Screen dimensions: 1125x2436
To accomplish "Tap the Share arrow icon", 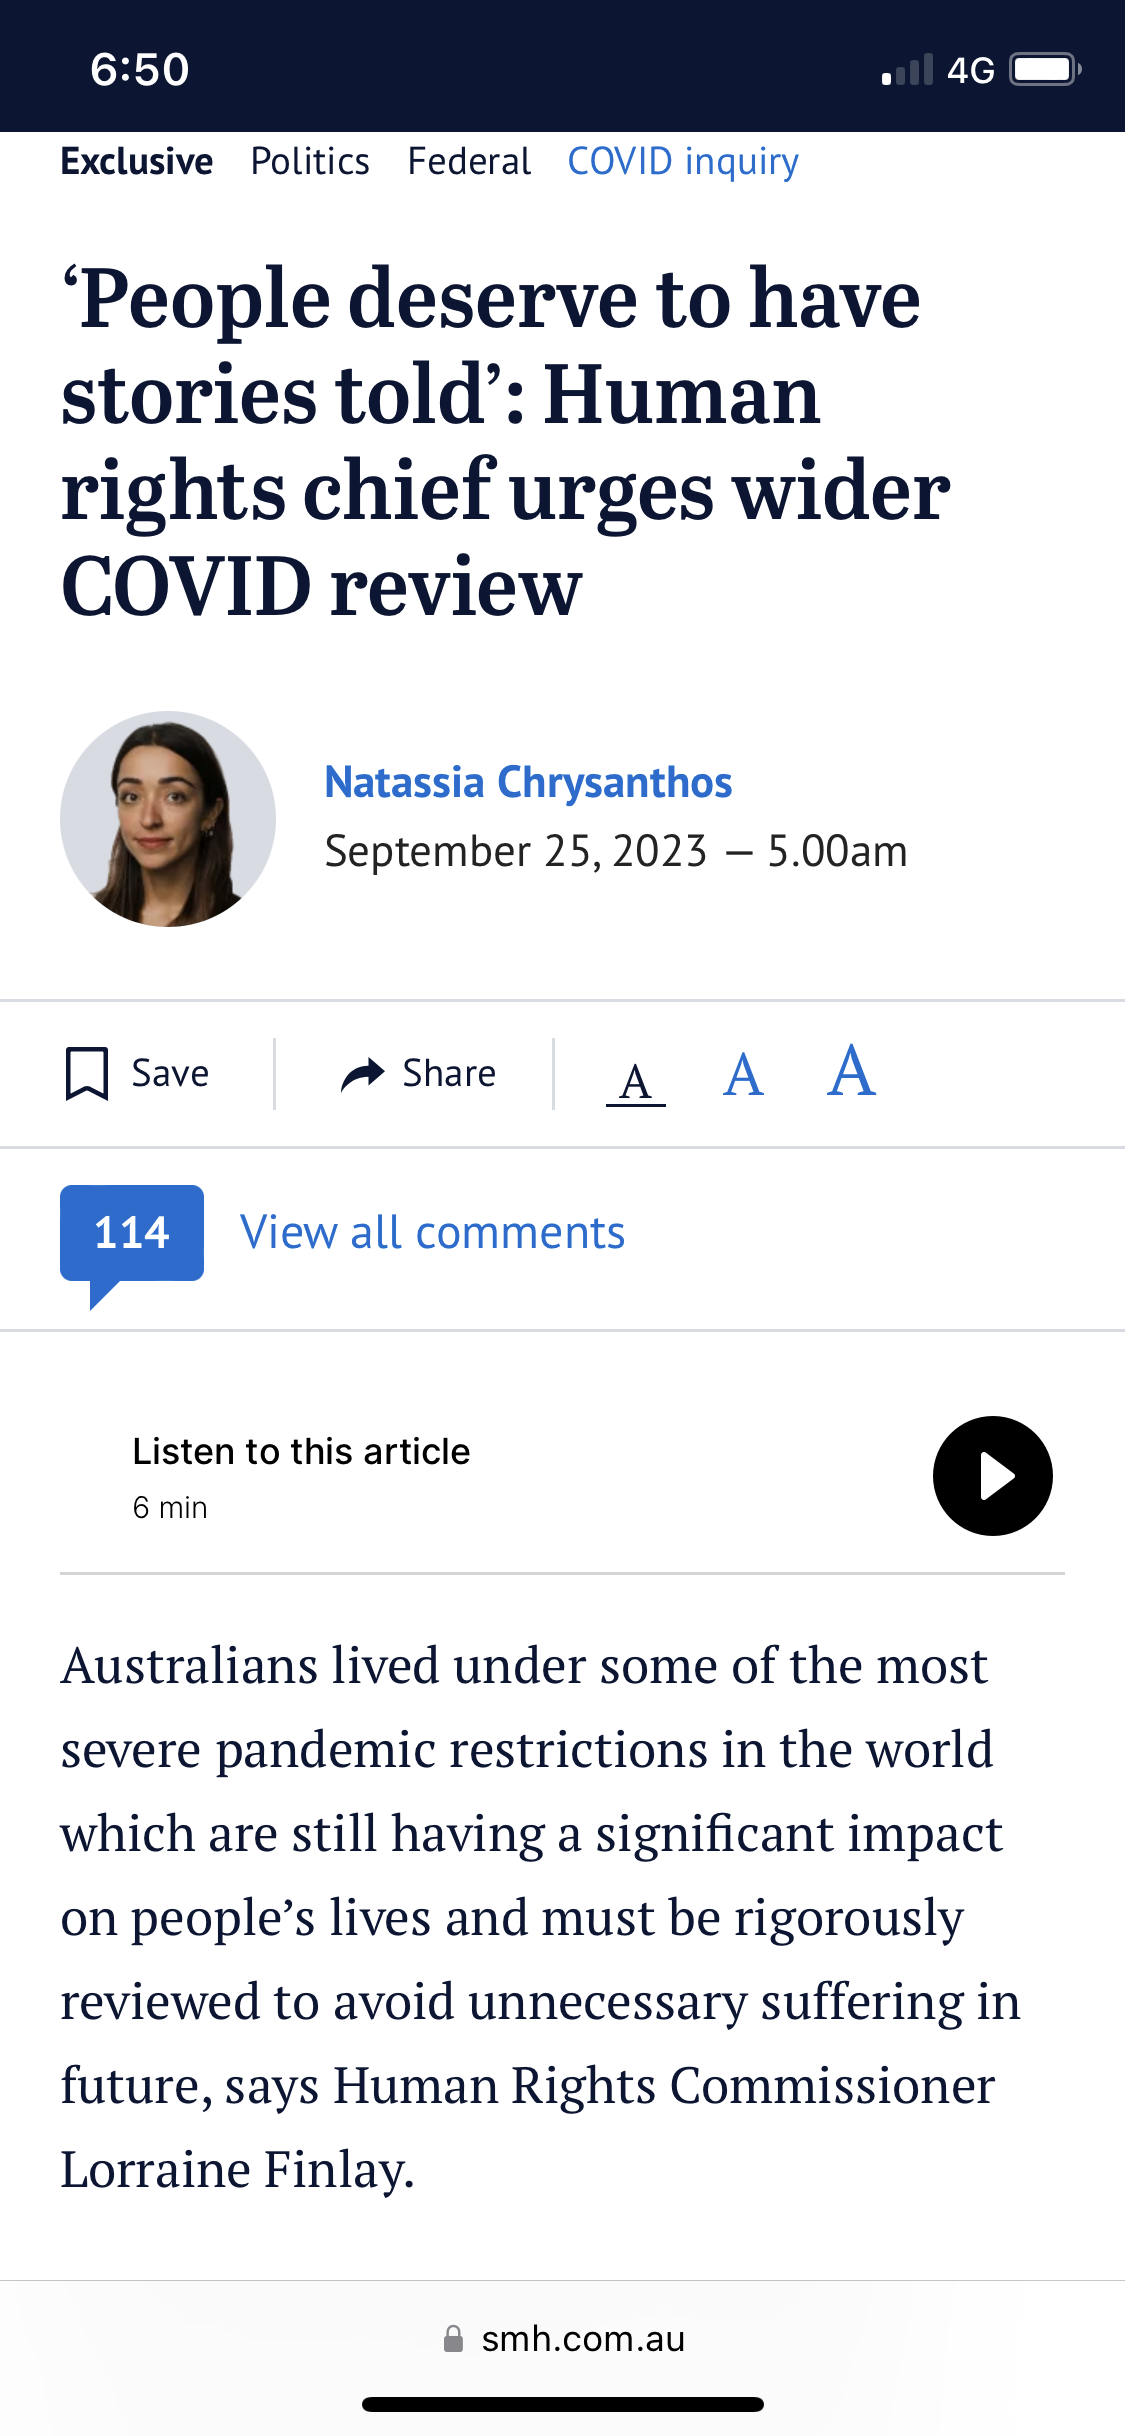I will click(362, 1074).
